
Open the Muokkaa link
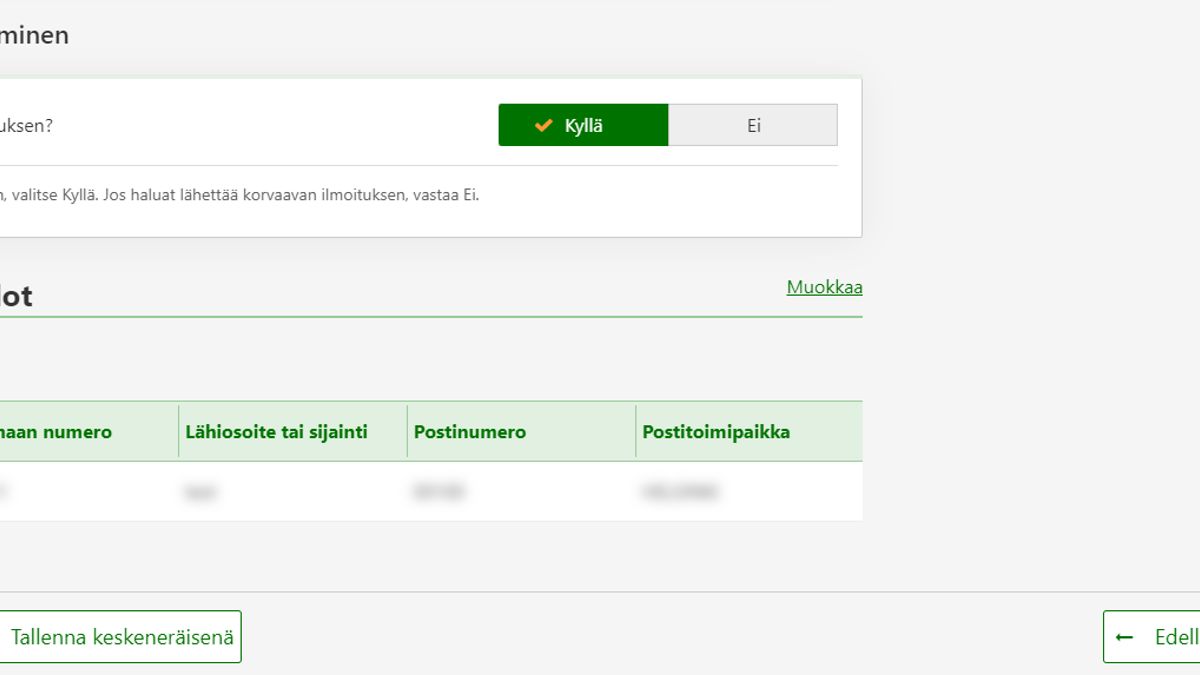click(x=824, y=288)
